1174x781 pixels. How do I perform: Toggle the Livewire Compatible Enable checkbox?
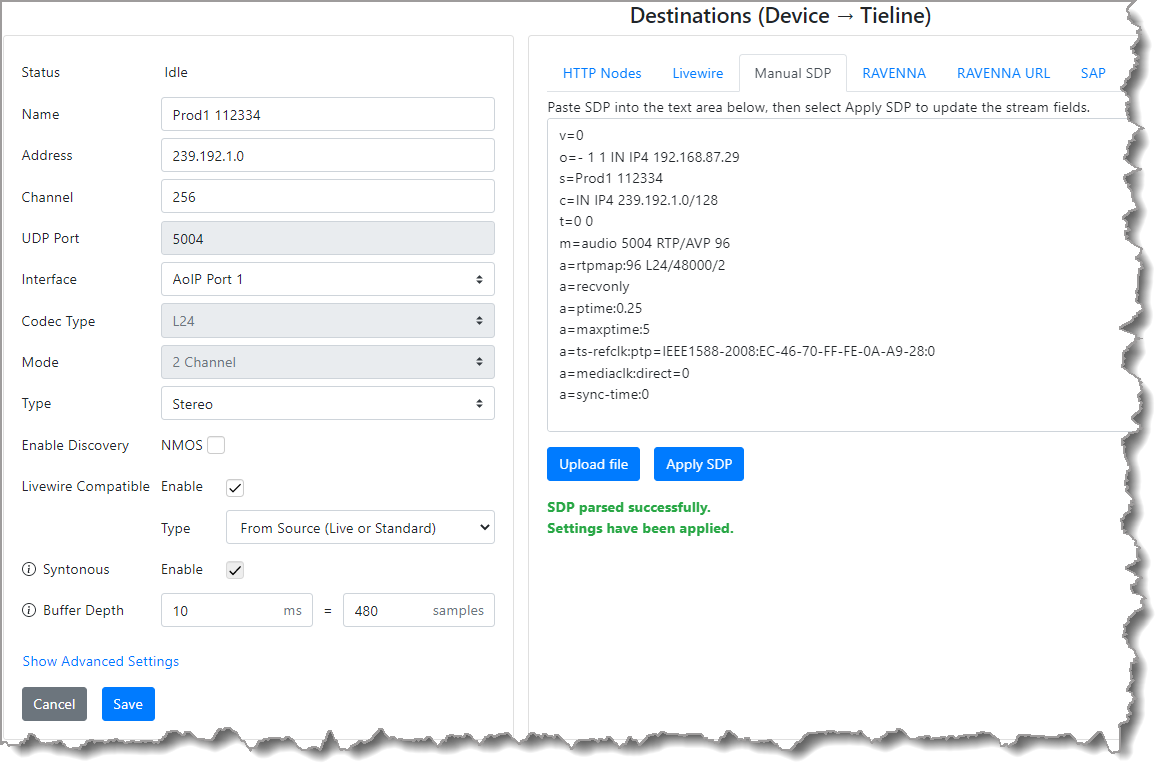point(235,488)
